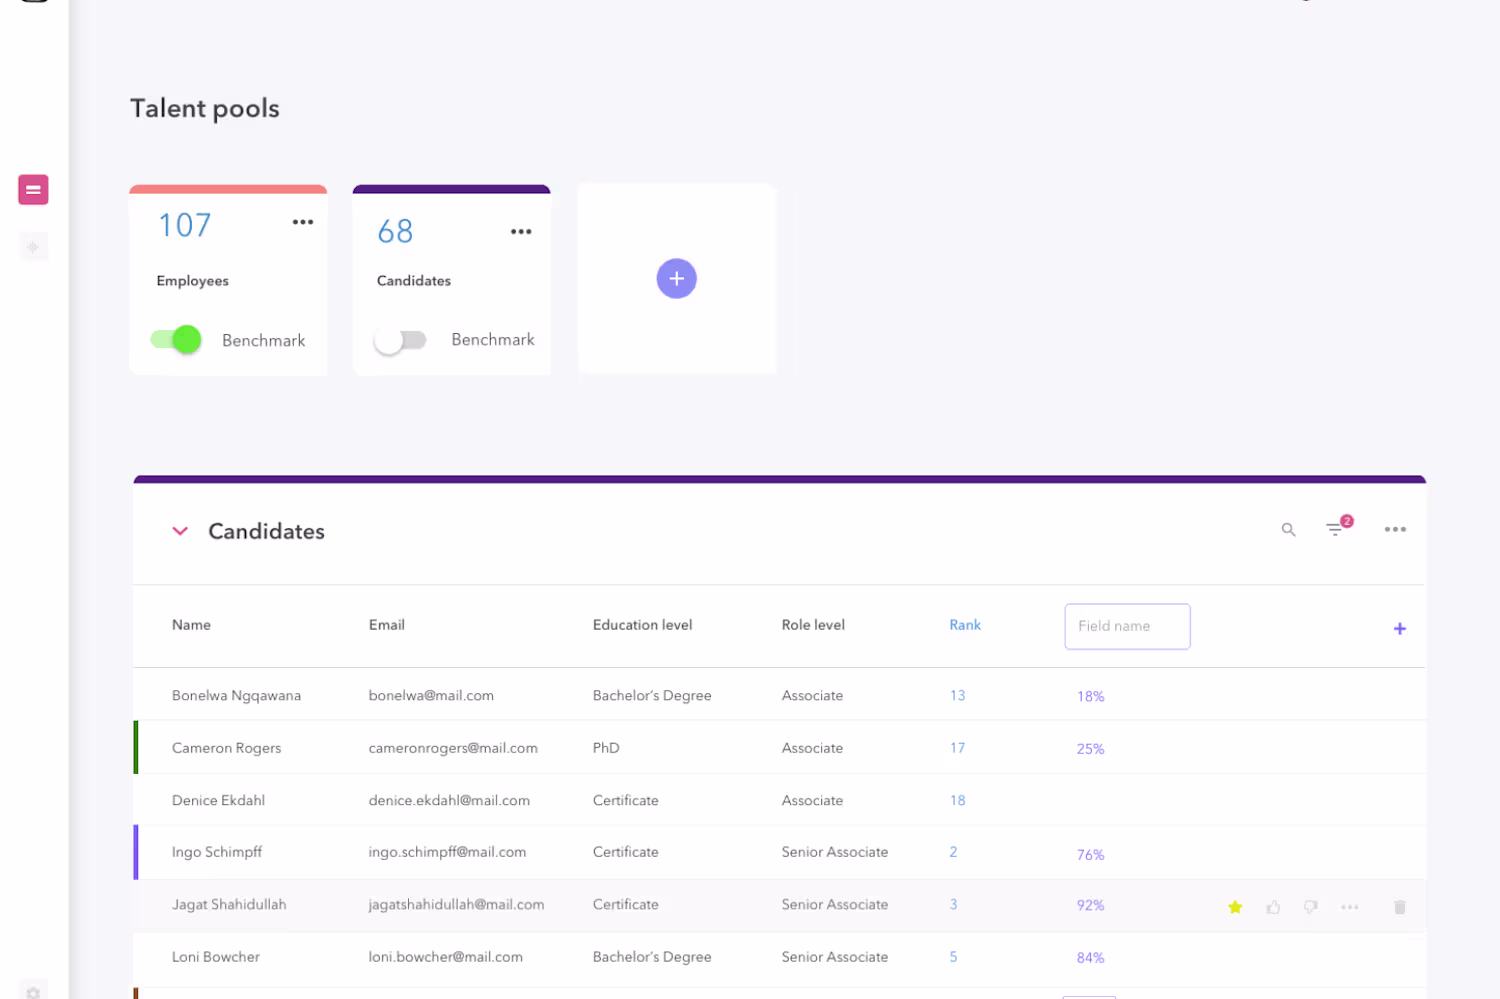Disable the Employees Benchmark toggle
Viewport: 1500px width, 999px height.
tap(177, 339)
